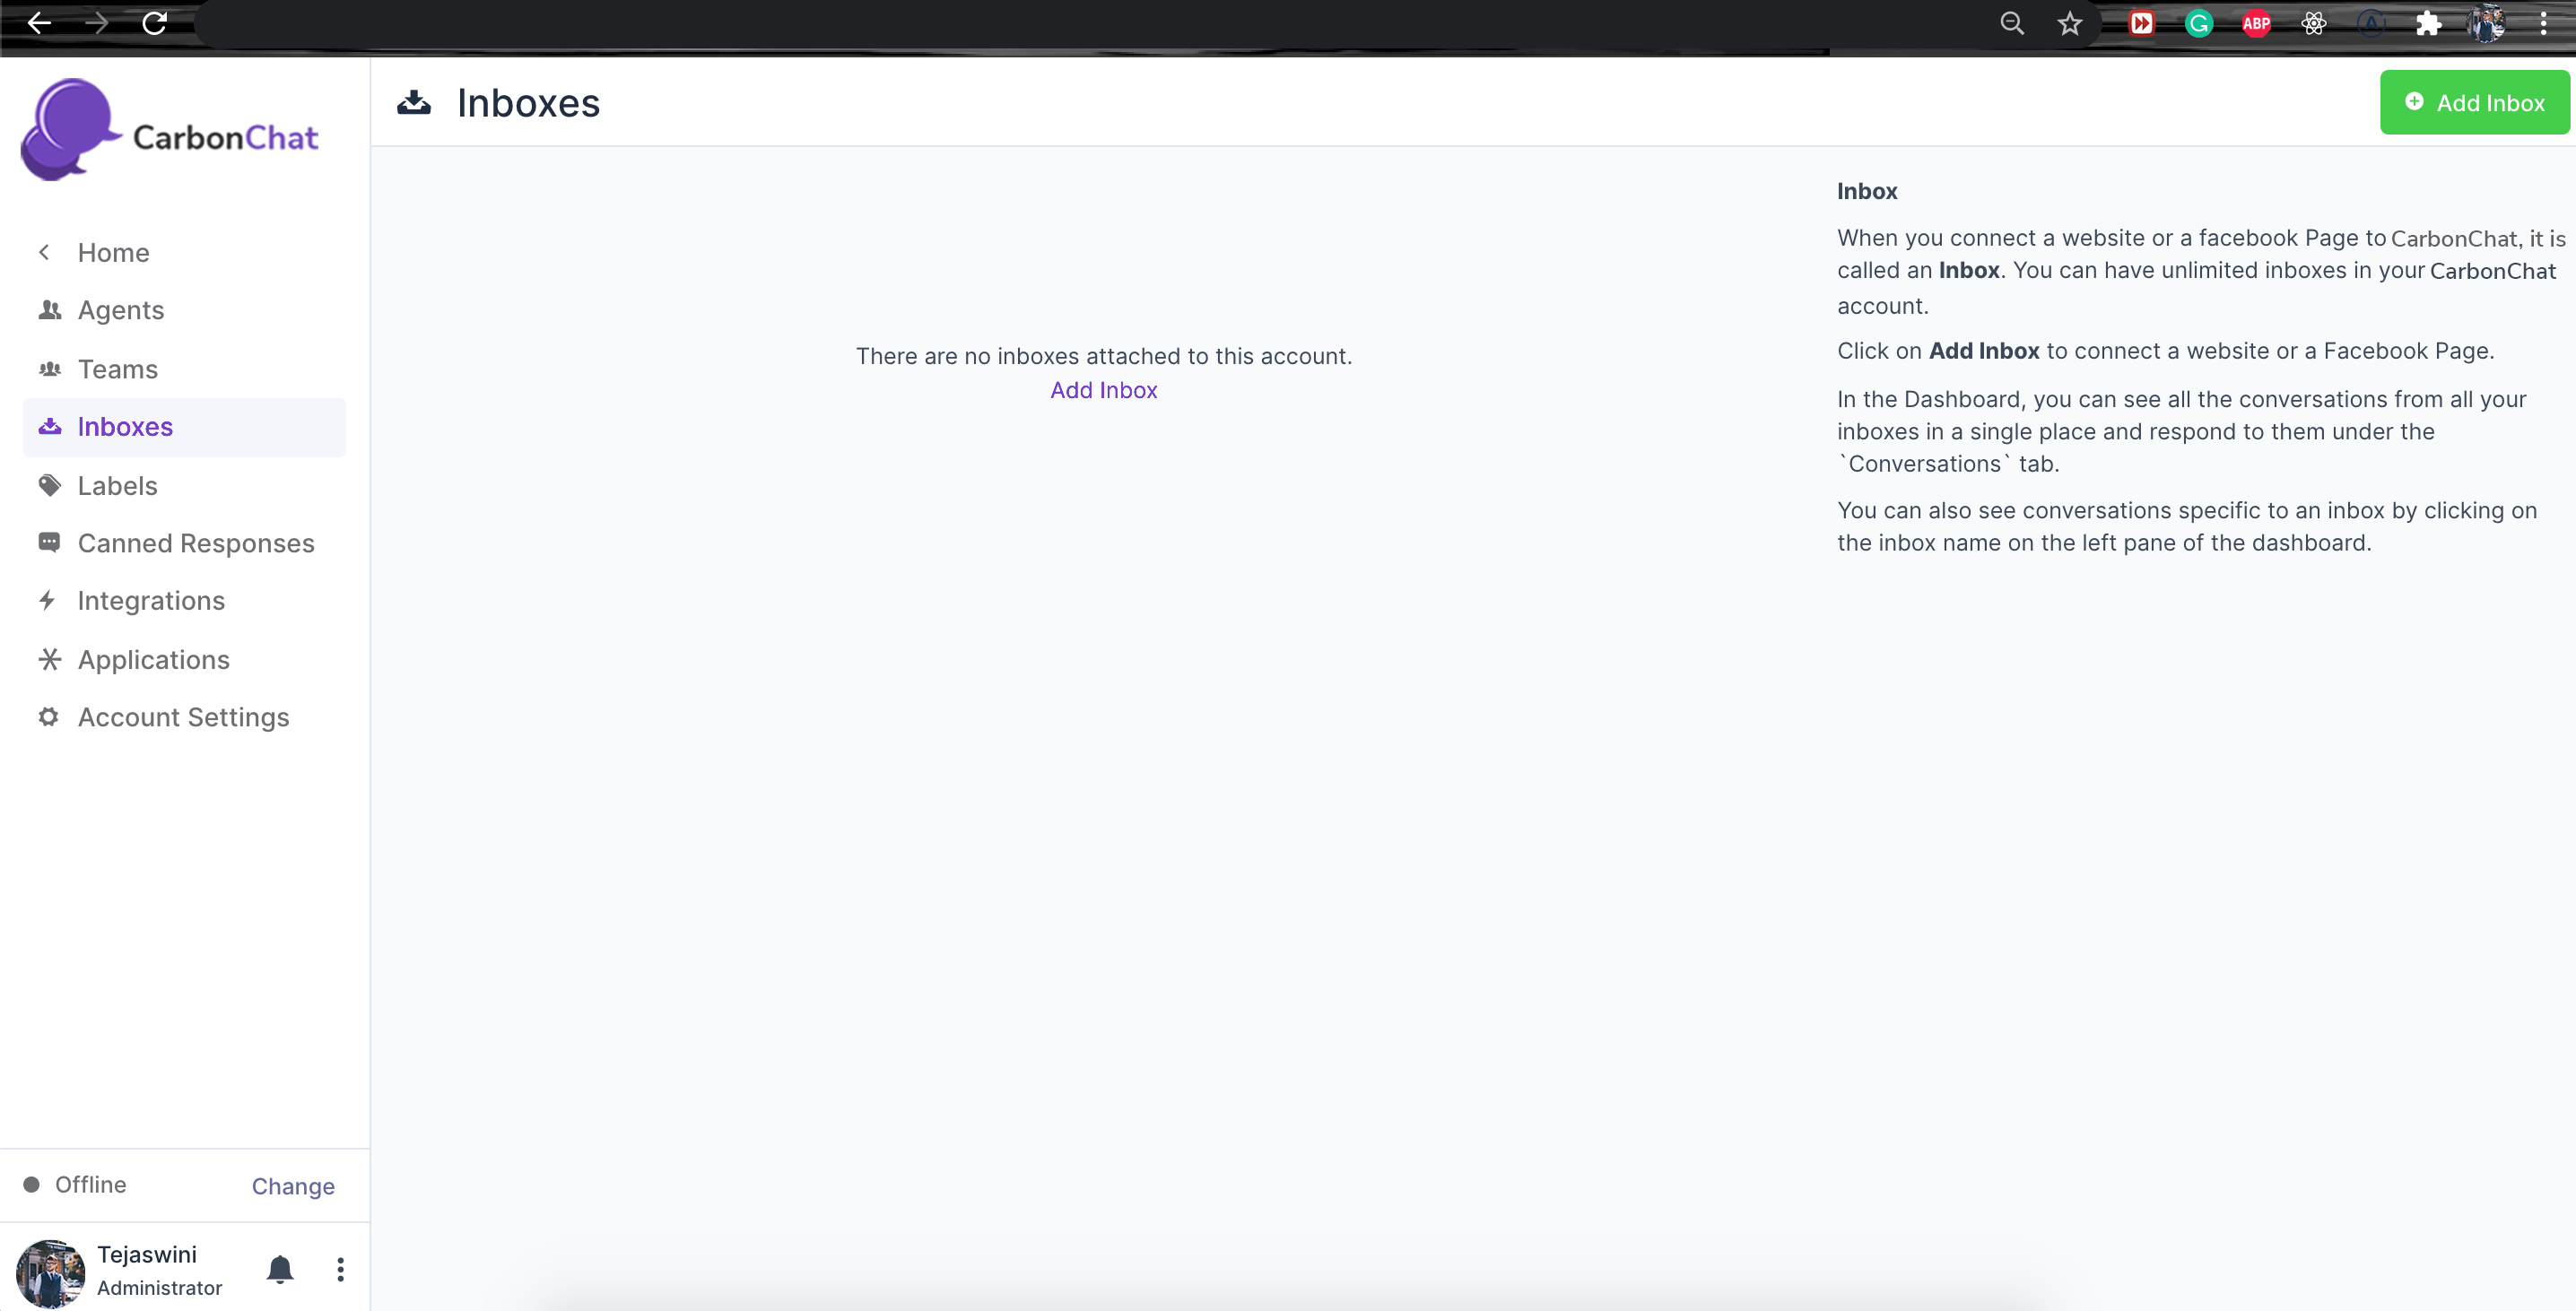Click the Account Settings gear icon

tap(49, 717)
